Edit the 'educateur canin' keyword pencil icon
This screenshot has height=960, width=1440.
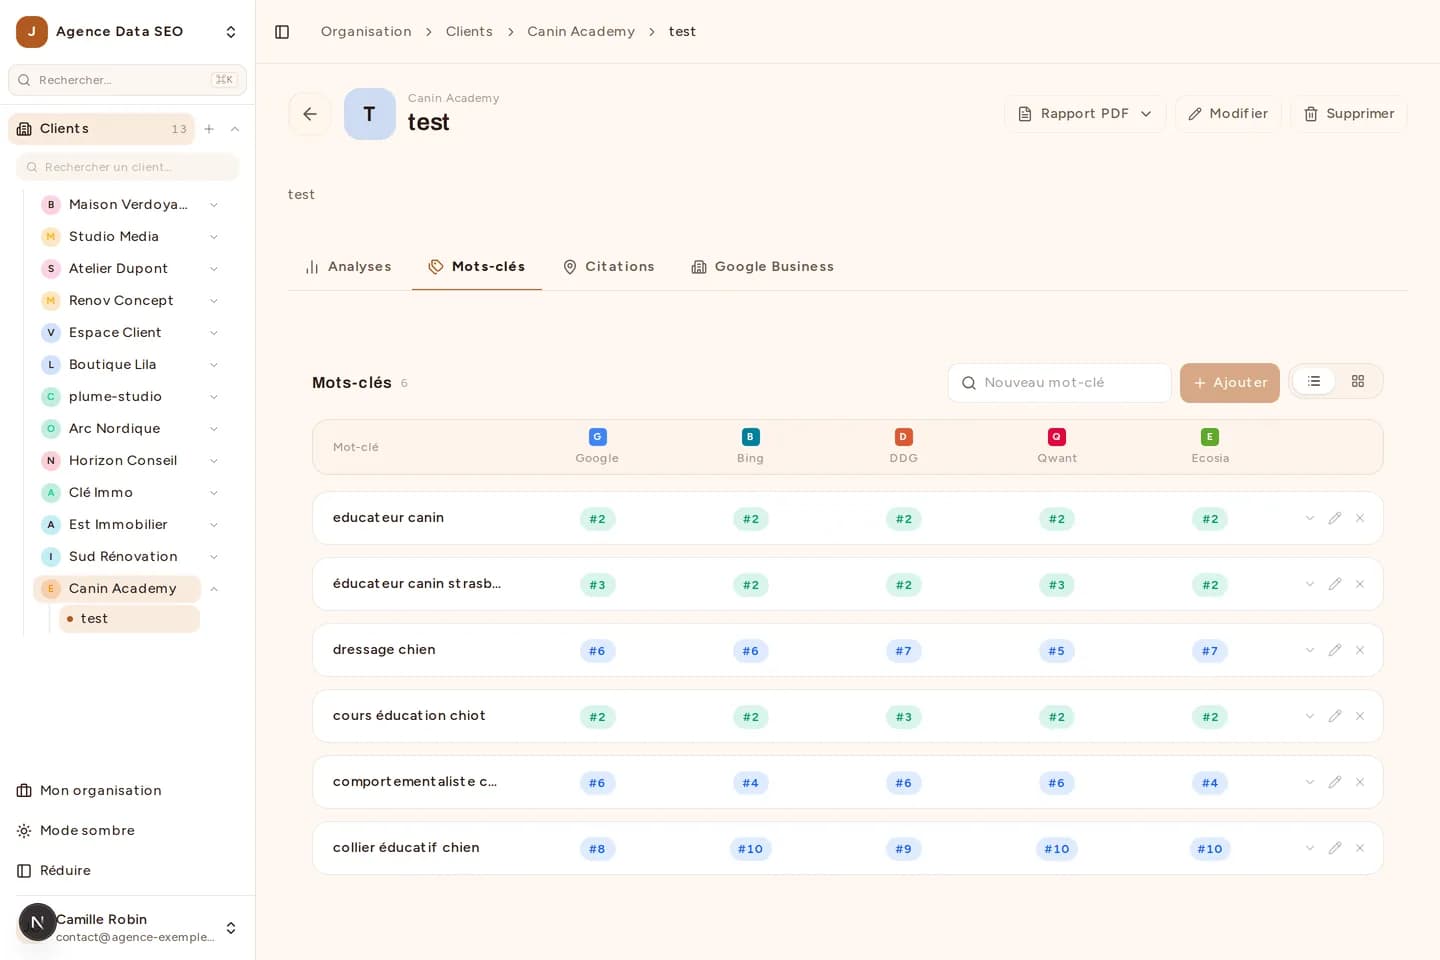(x=1334, y=518)
